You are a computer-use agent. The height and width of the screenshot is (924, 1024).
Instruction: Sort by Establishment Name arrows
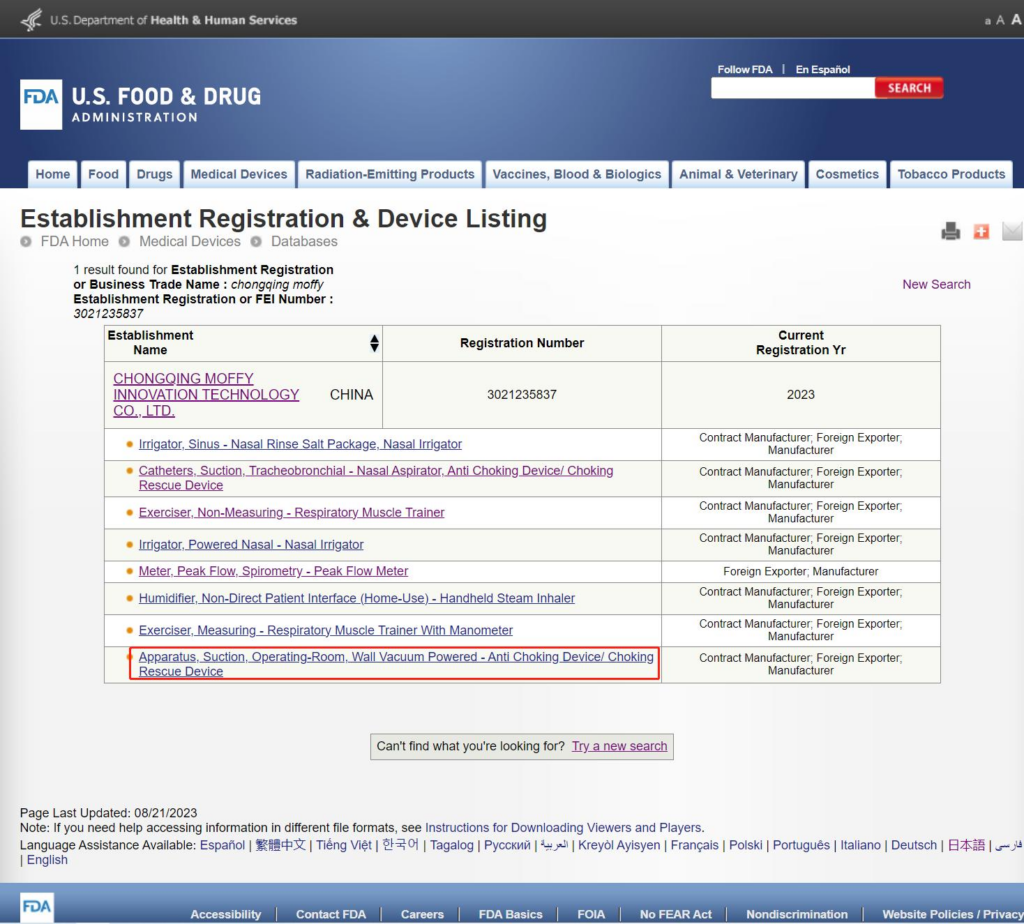pos(374,343)
